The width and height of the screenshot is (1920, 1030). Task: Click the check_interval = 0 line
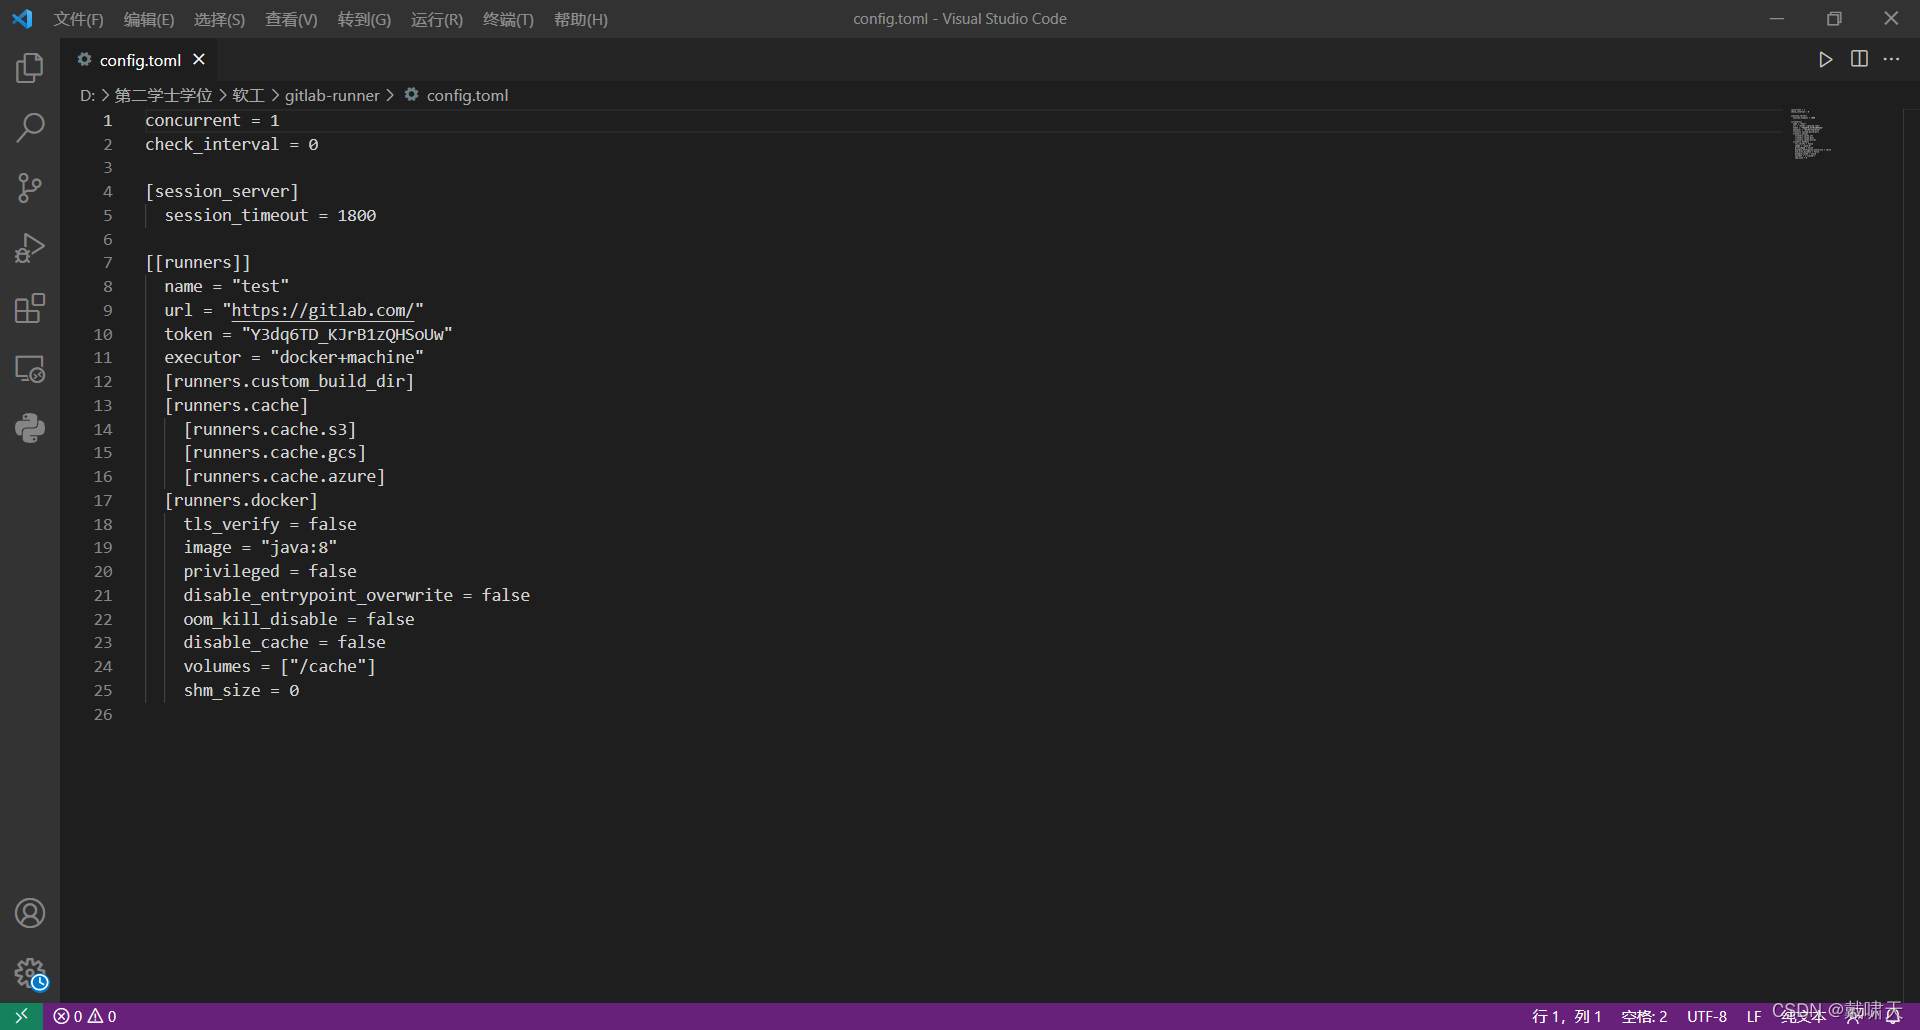point(232,144)
